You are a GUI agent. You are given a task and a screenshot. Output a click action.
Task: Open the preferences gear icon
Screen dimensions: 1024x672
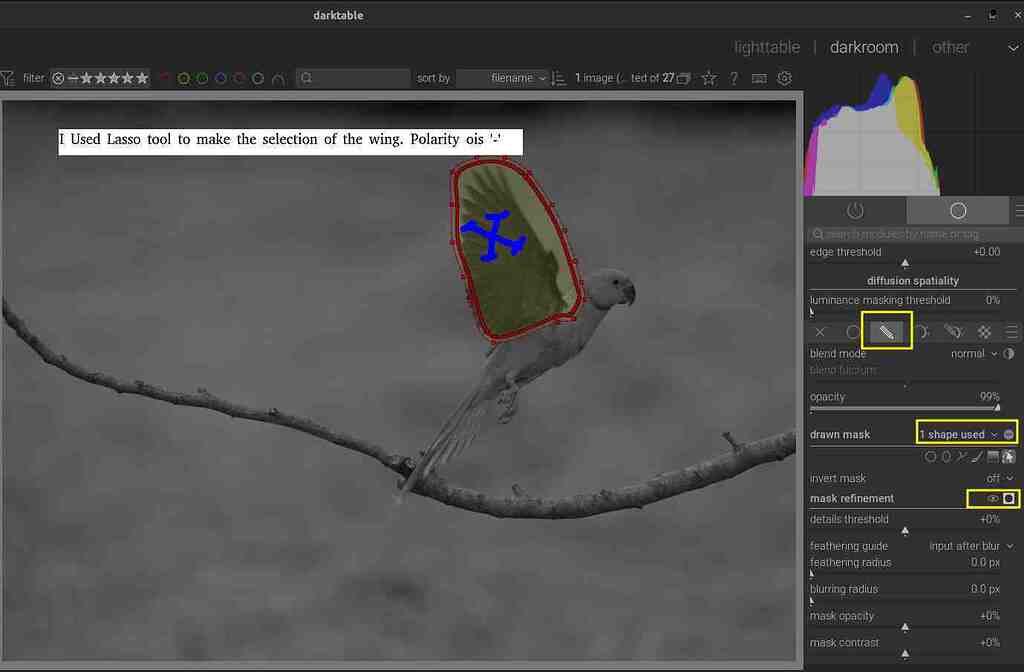point(785,78)
